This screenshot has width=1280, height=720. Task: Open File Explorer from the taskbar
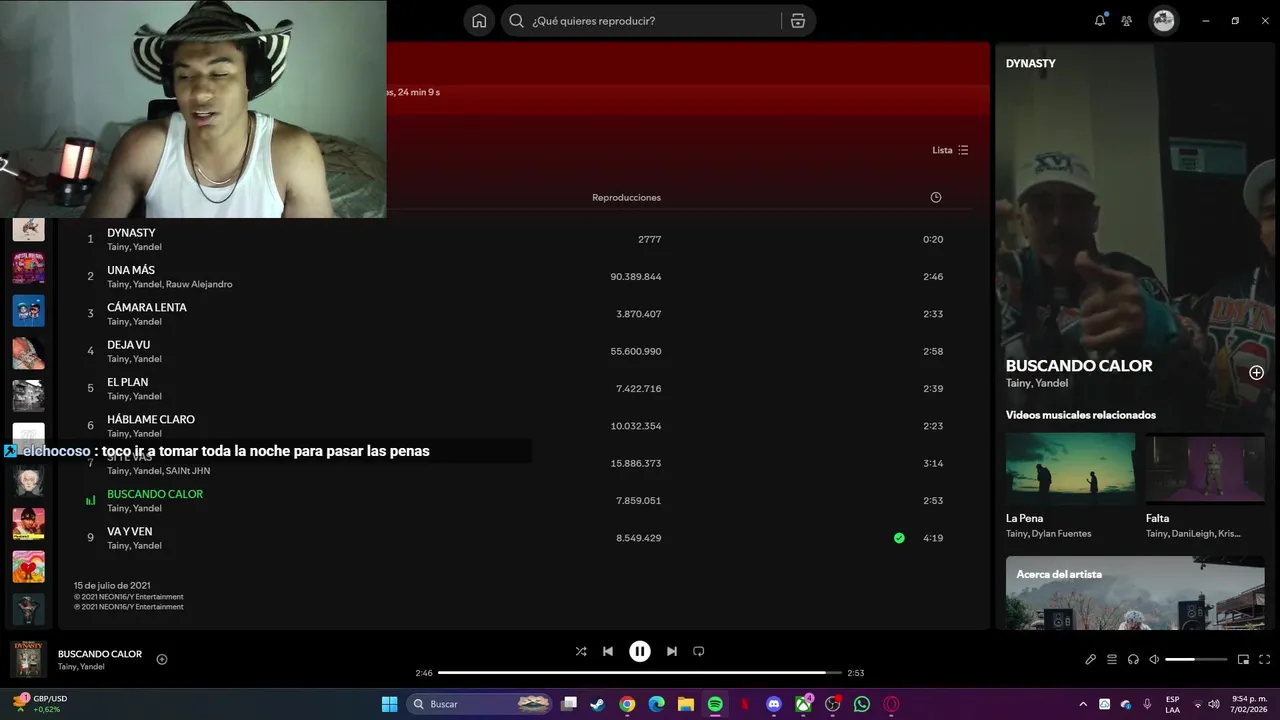point(686,704)
